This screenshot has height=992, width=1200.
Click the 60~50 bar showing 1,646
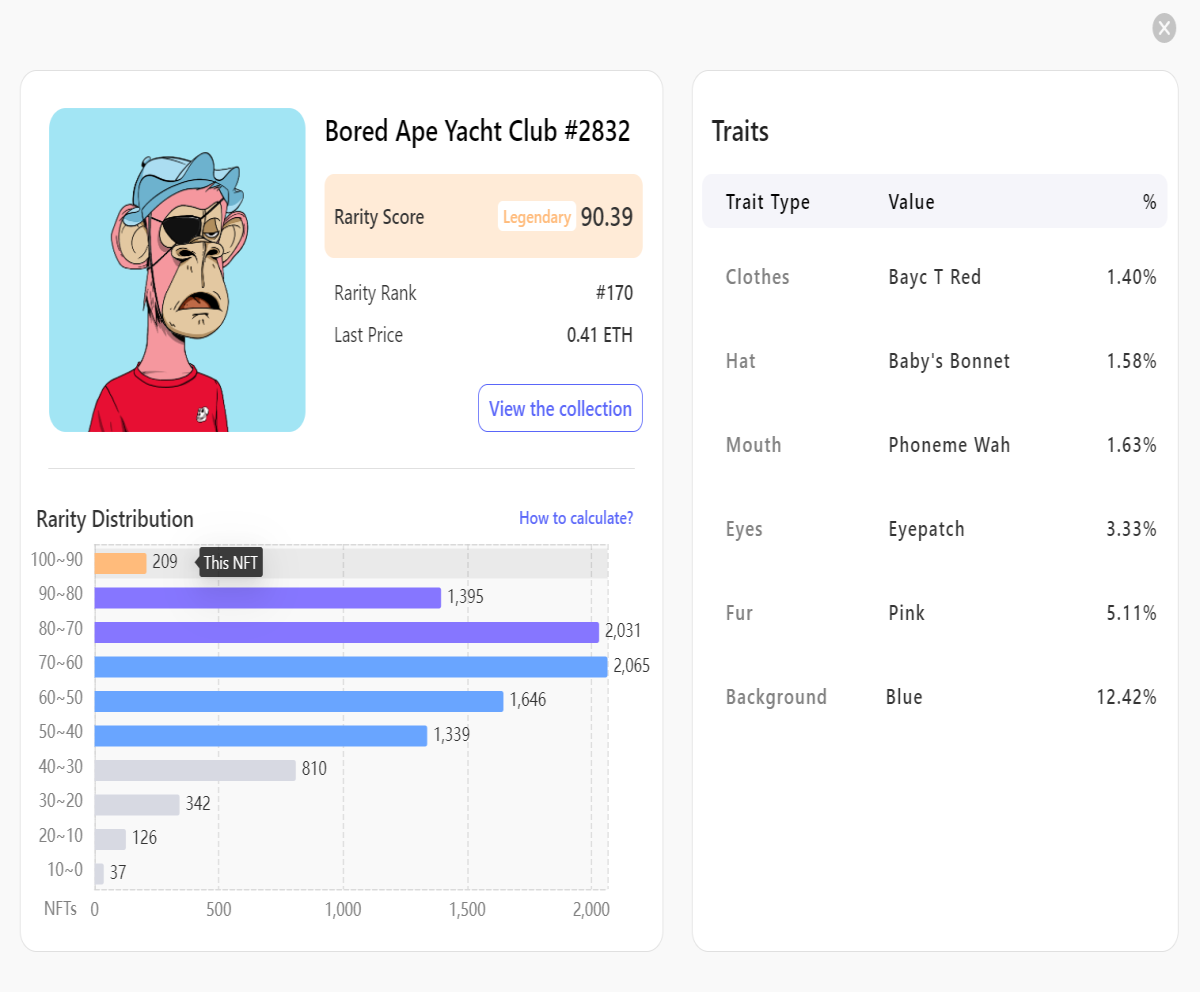(299, 701)
